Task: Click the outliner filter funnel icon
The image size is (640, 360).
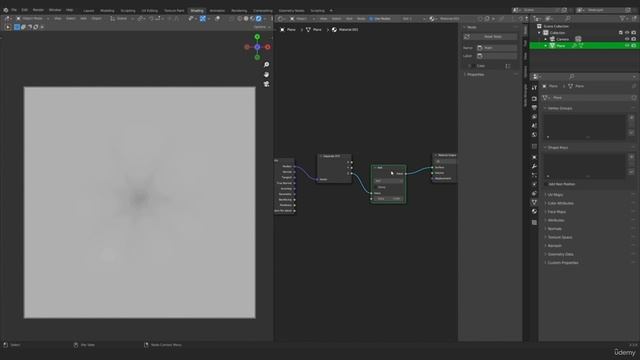Action: coord(622,19)
